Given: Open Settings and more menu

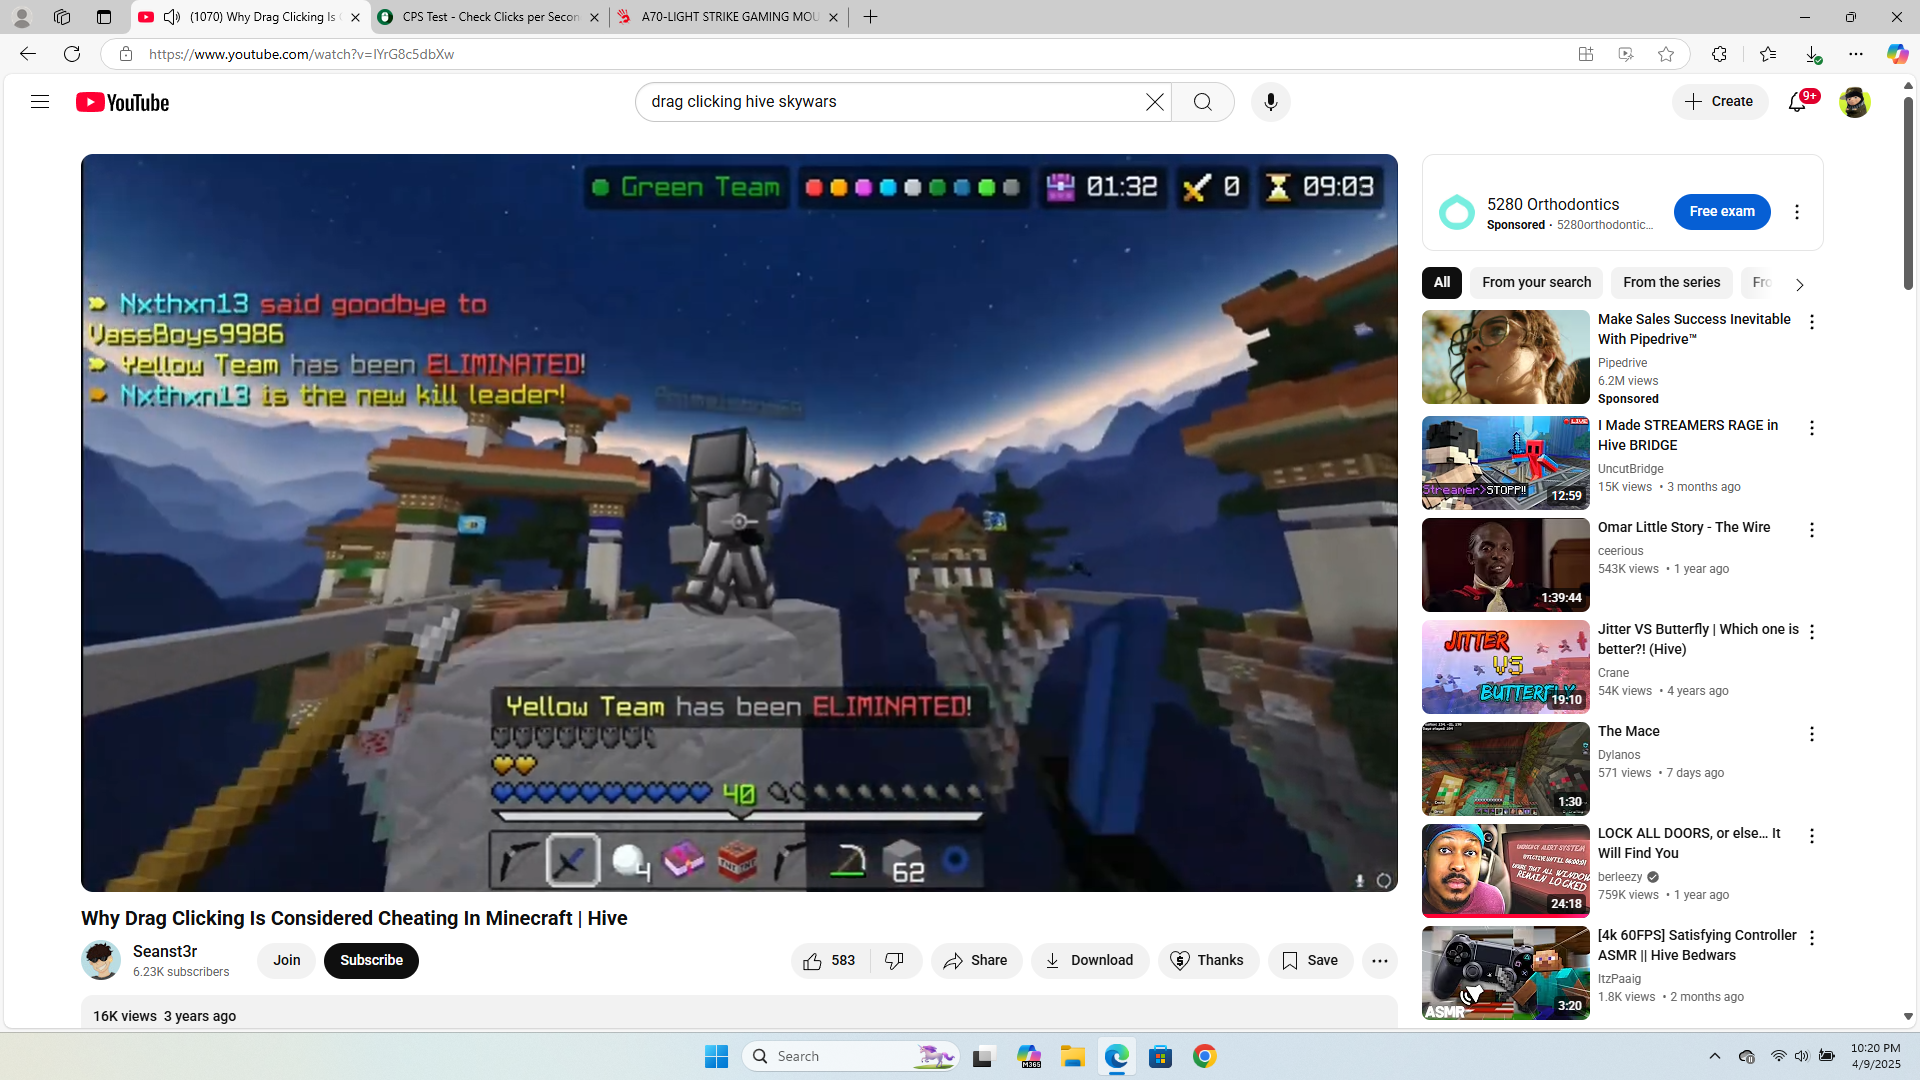Looking at the screenshot, I should [1856, 55].
